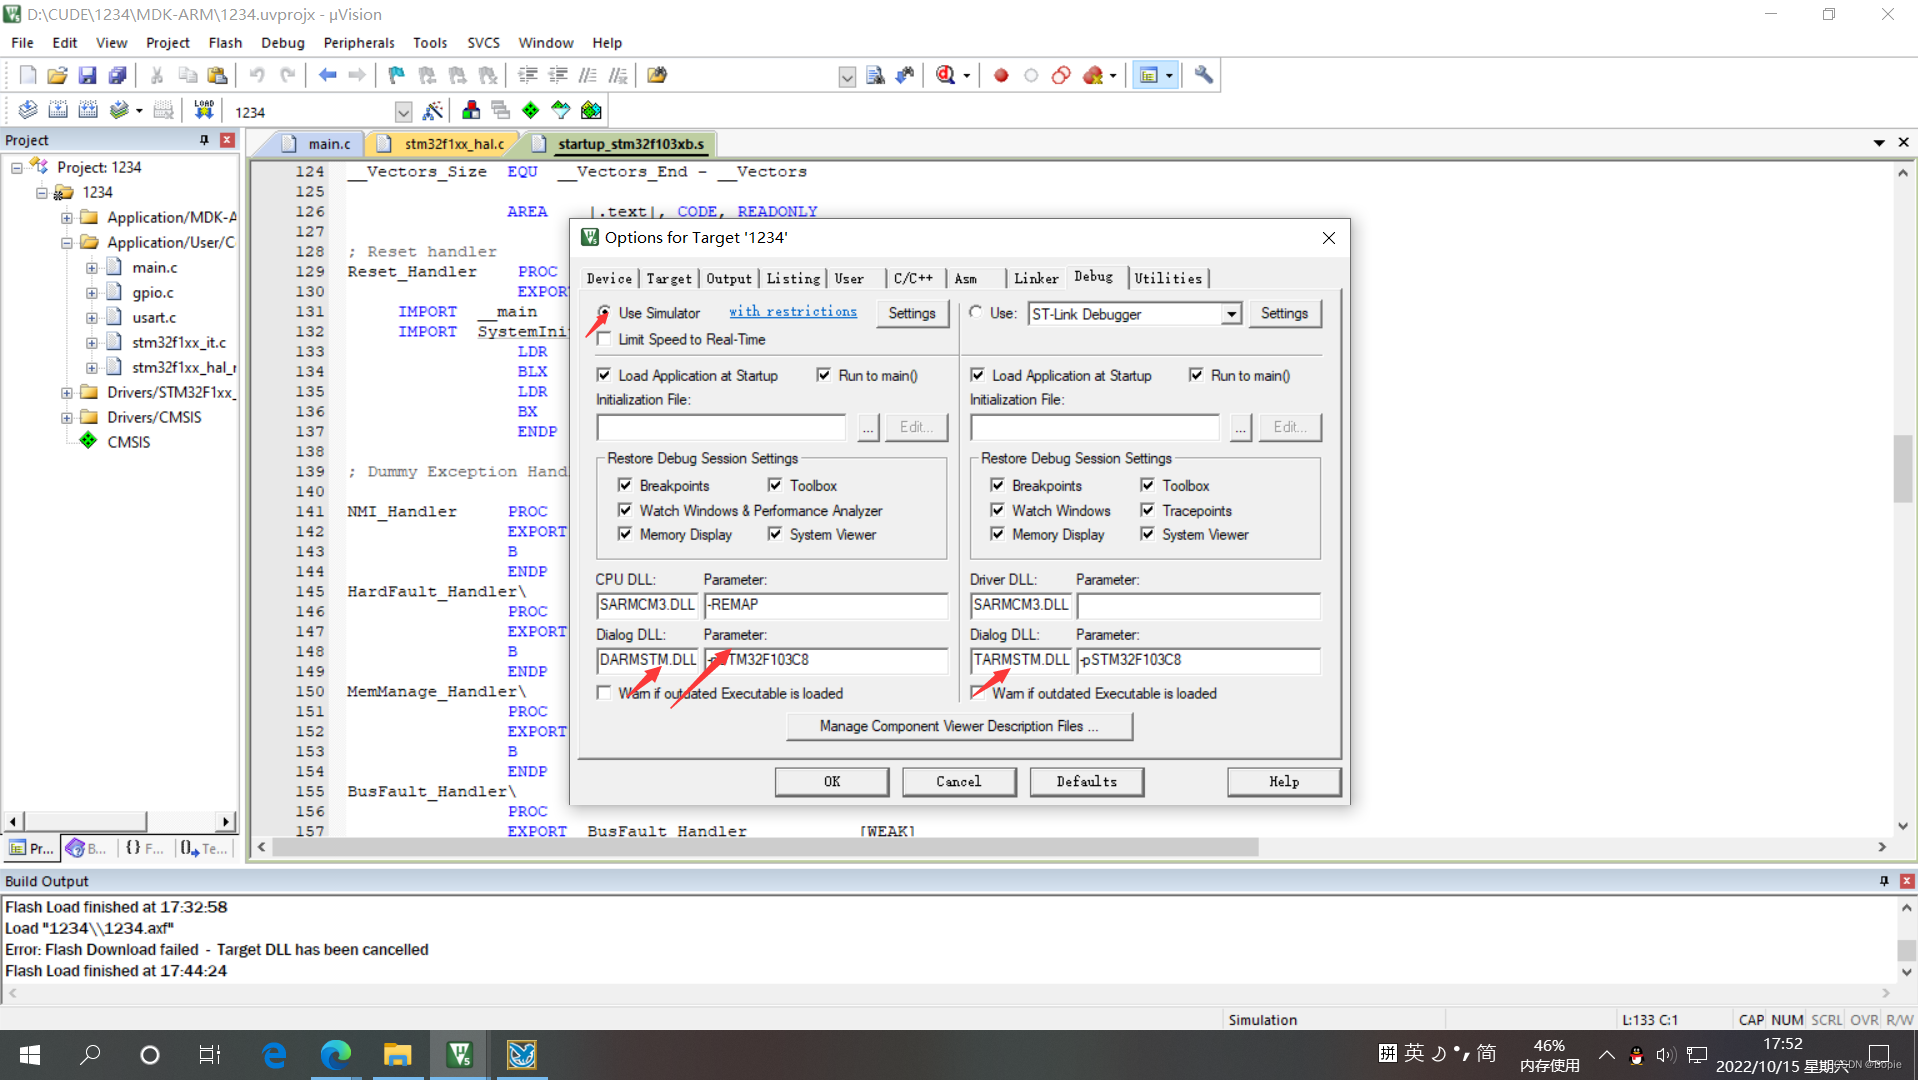Open the Configuration wrench icon
1918x1080 pixels.
coord(1204,75)
